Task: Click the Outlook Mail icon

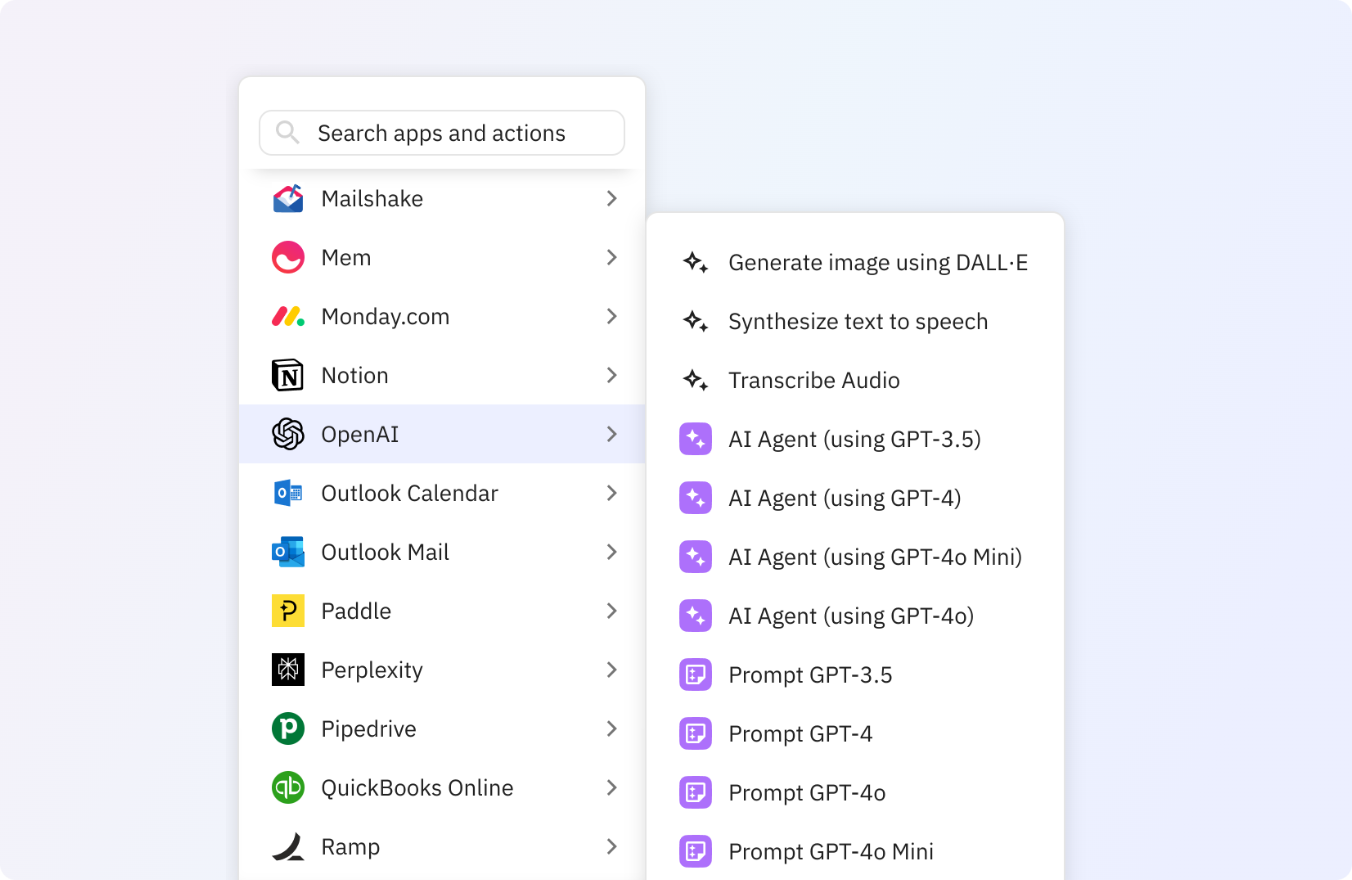Action: [288, 552]
